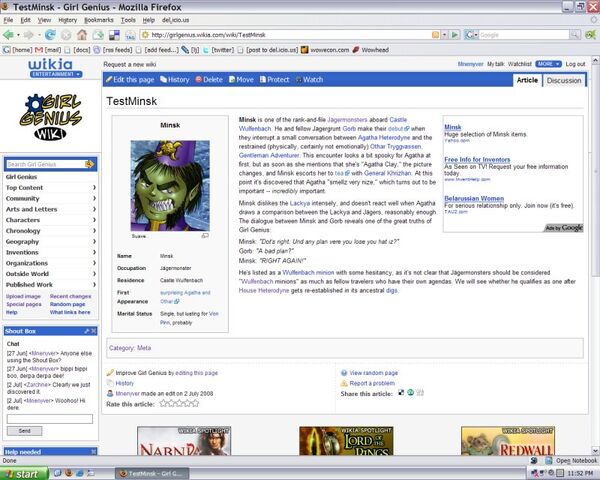The image size is (600, 480).
Task: Click the Watch page action
Action: click(309, 80)
